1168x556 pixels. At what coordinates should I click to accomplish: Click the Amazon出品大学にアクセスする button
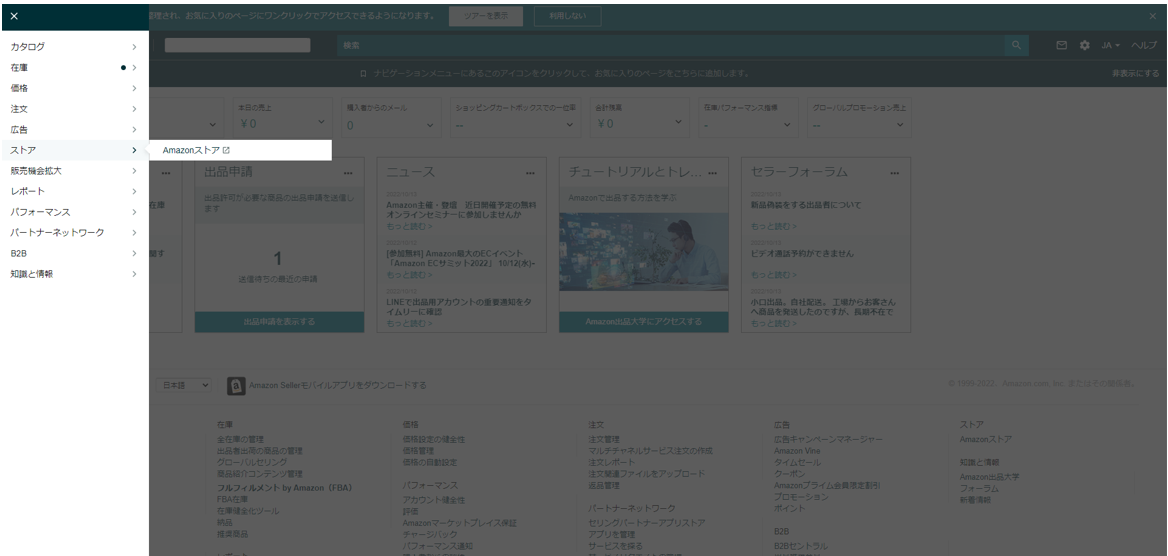(x=644, y=322)
